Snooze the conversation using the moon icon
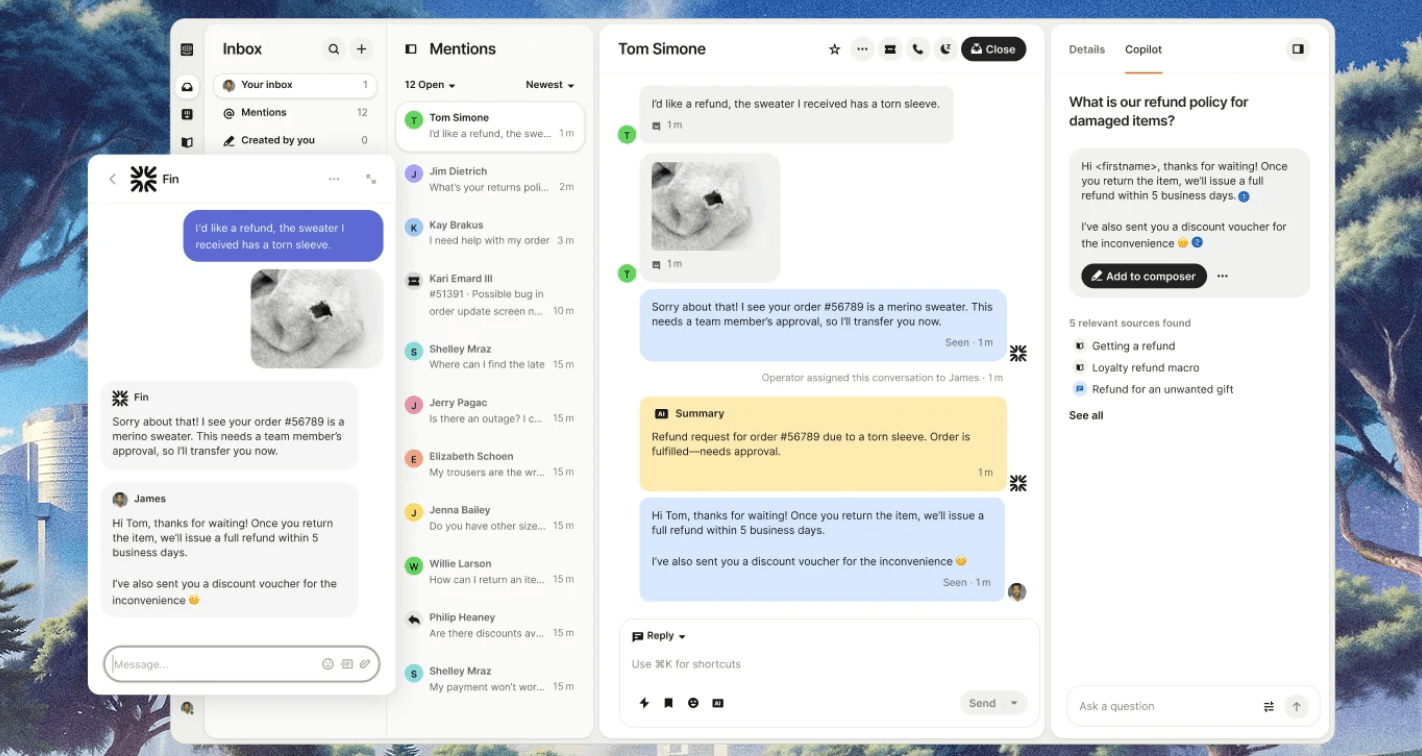Image resolution: width=1422 pixels, height=756 pixels. [x=945, y=48]
